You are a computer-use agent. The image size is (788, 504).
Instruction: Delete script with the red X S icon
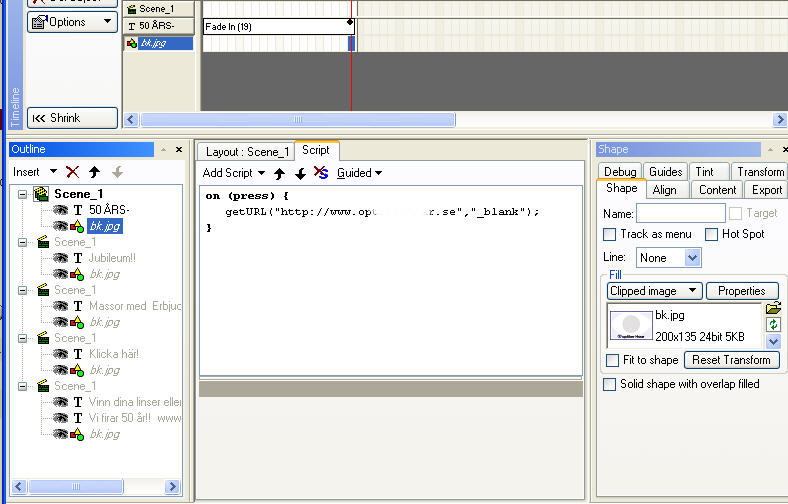pyautogui.click(x=321, y=173)
